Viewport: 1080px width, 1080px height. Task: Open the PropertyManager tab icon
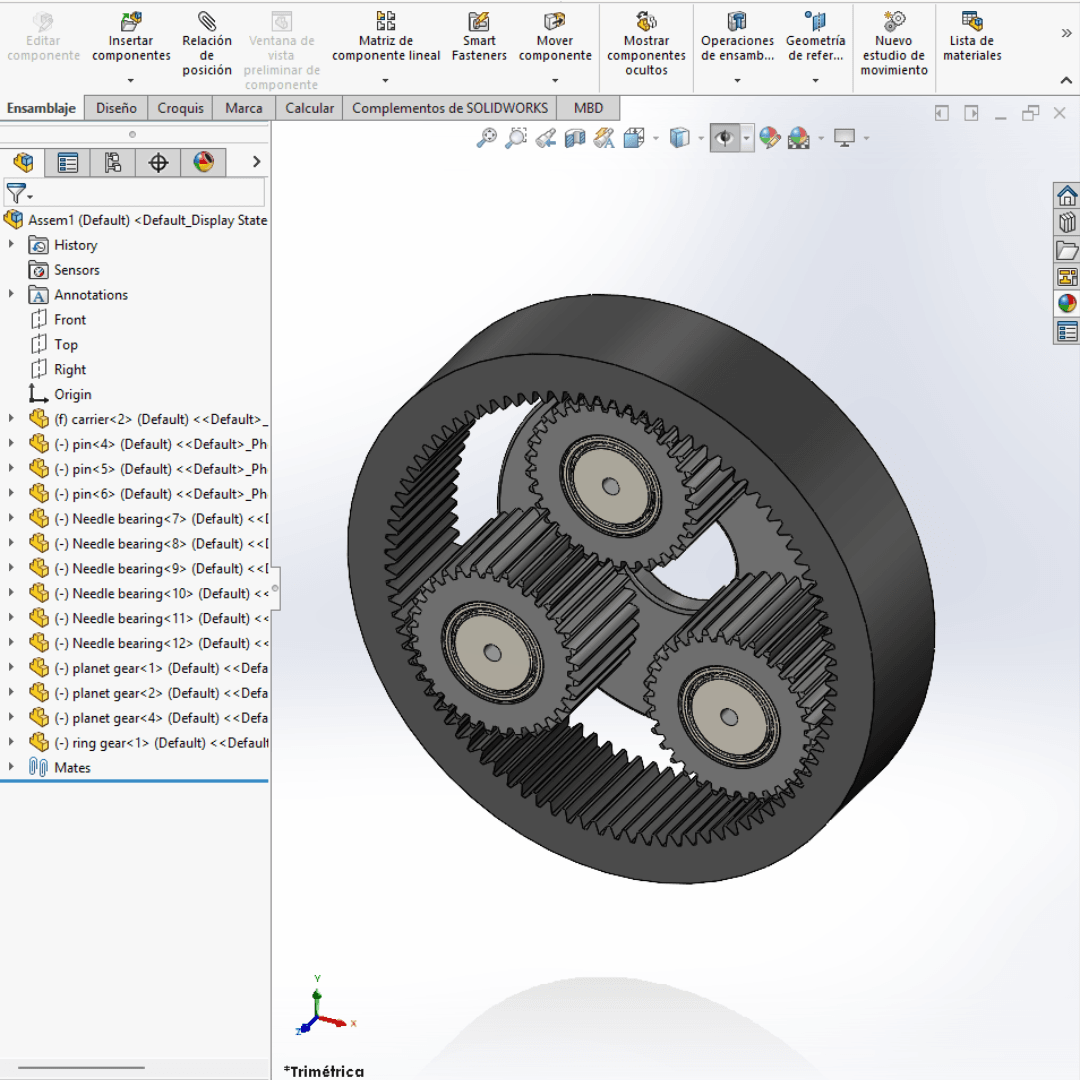click(68, 162)
